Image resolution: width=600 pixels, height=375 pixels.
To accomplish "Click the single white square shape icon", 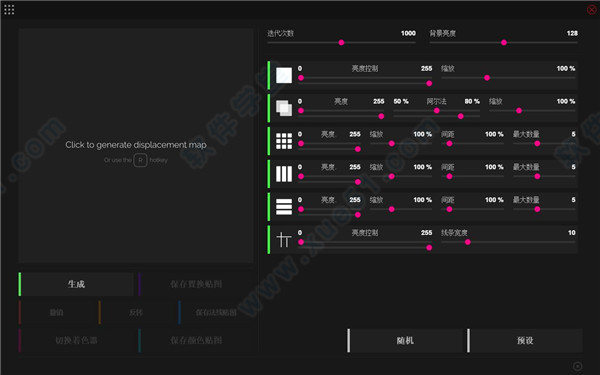I will pyautogui.click(x=284, y=75).
